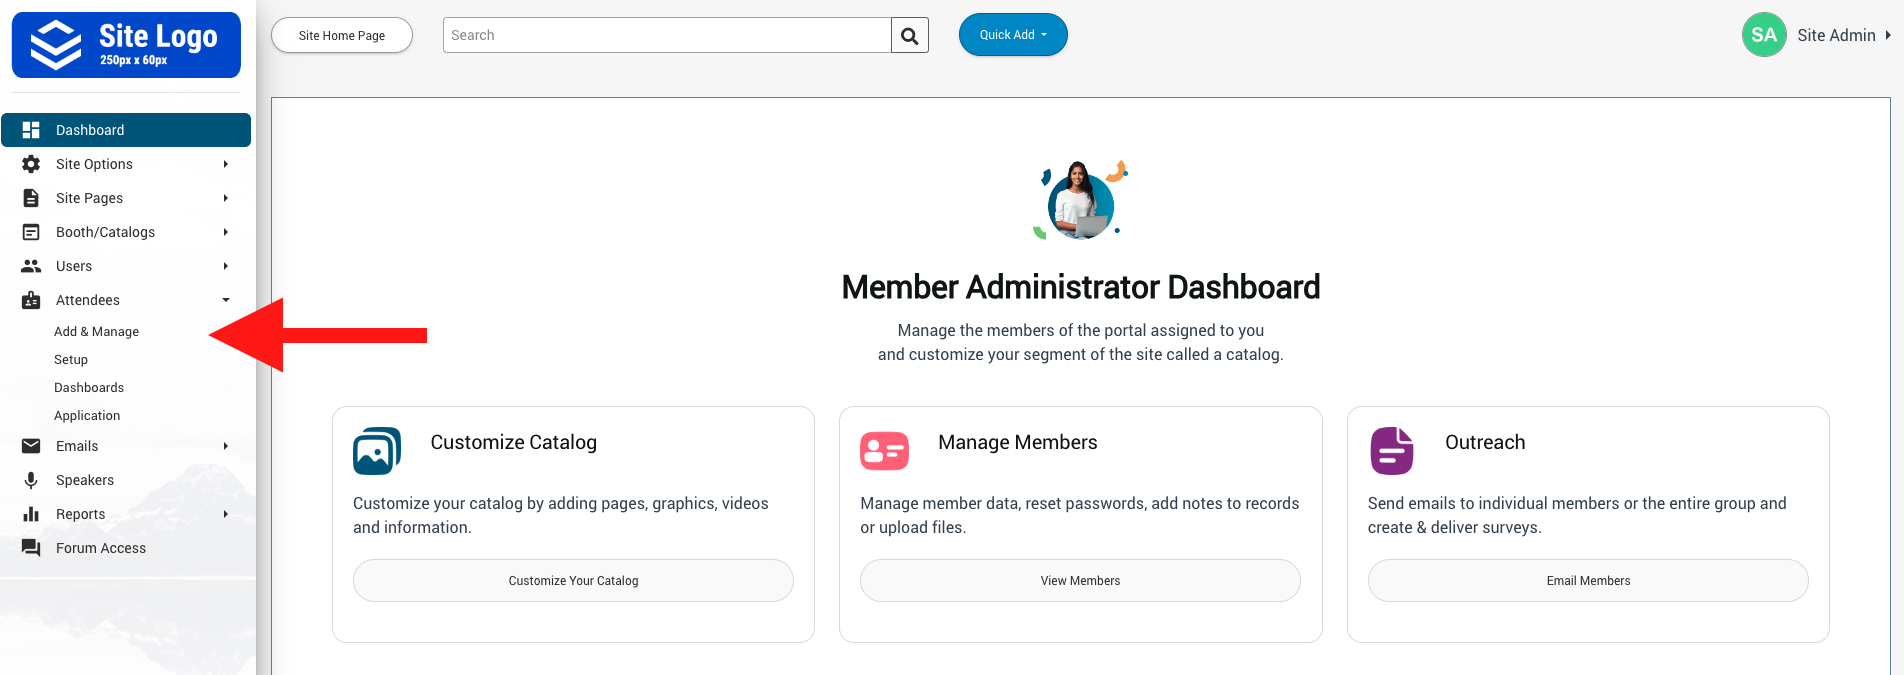This screenshot has height=675, width=1904.
Task: Click the Customize Catalog image icon
Action: pyautogui.click(x=377, y=451)
